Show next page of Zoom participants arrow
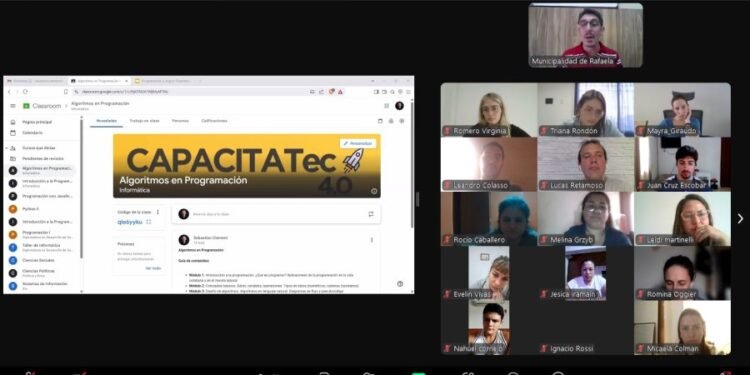The height and width of the screenshot is (375, 750). (740, 219)
